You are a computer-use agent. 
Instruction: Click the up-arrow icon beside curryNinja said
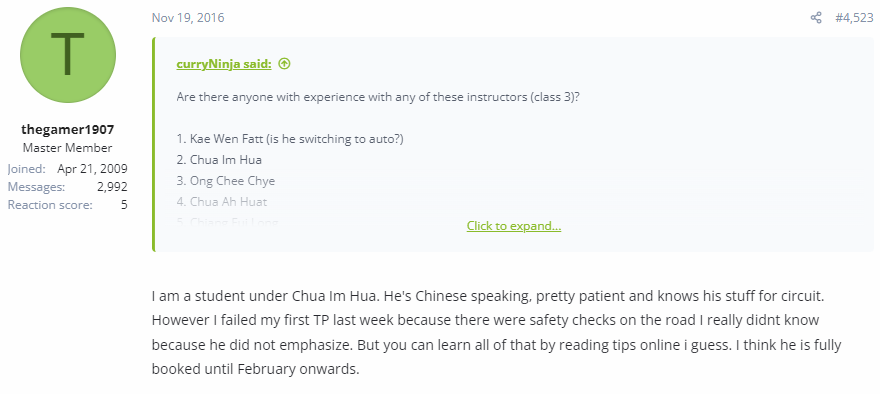click(x=285, y=64)
